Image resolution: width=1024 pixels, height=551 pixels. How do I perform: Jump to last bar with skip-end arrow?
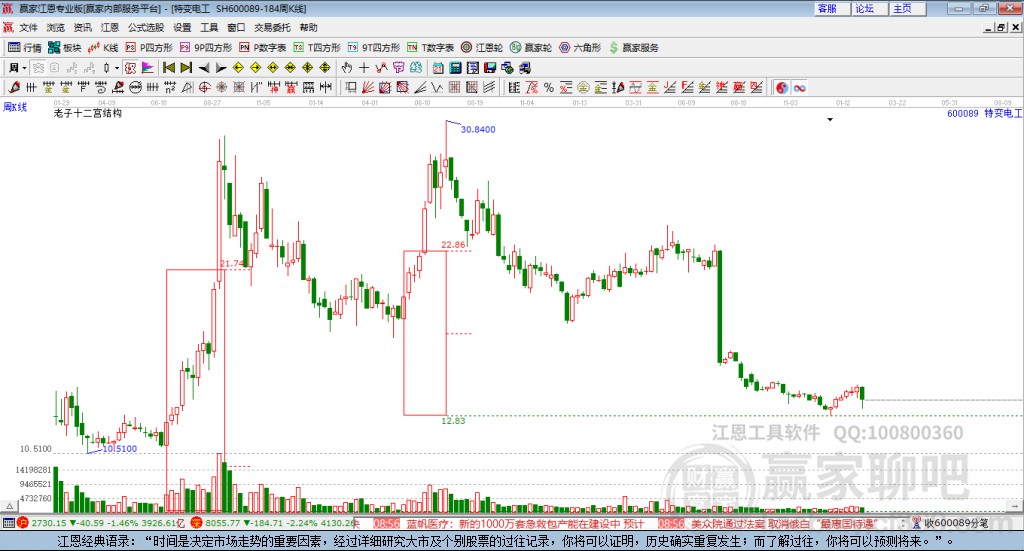point(186,68)
